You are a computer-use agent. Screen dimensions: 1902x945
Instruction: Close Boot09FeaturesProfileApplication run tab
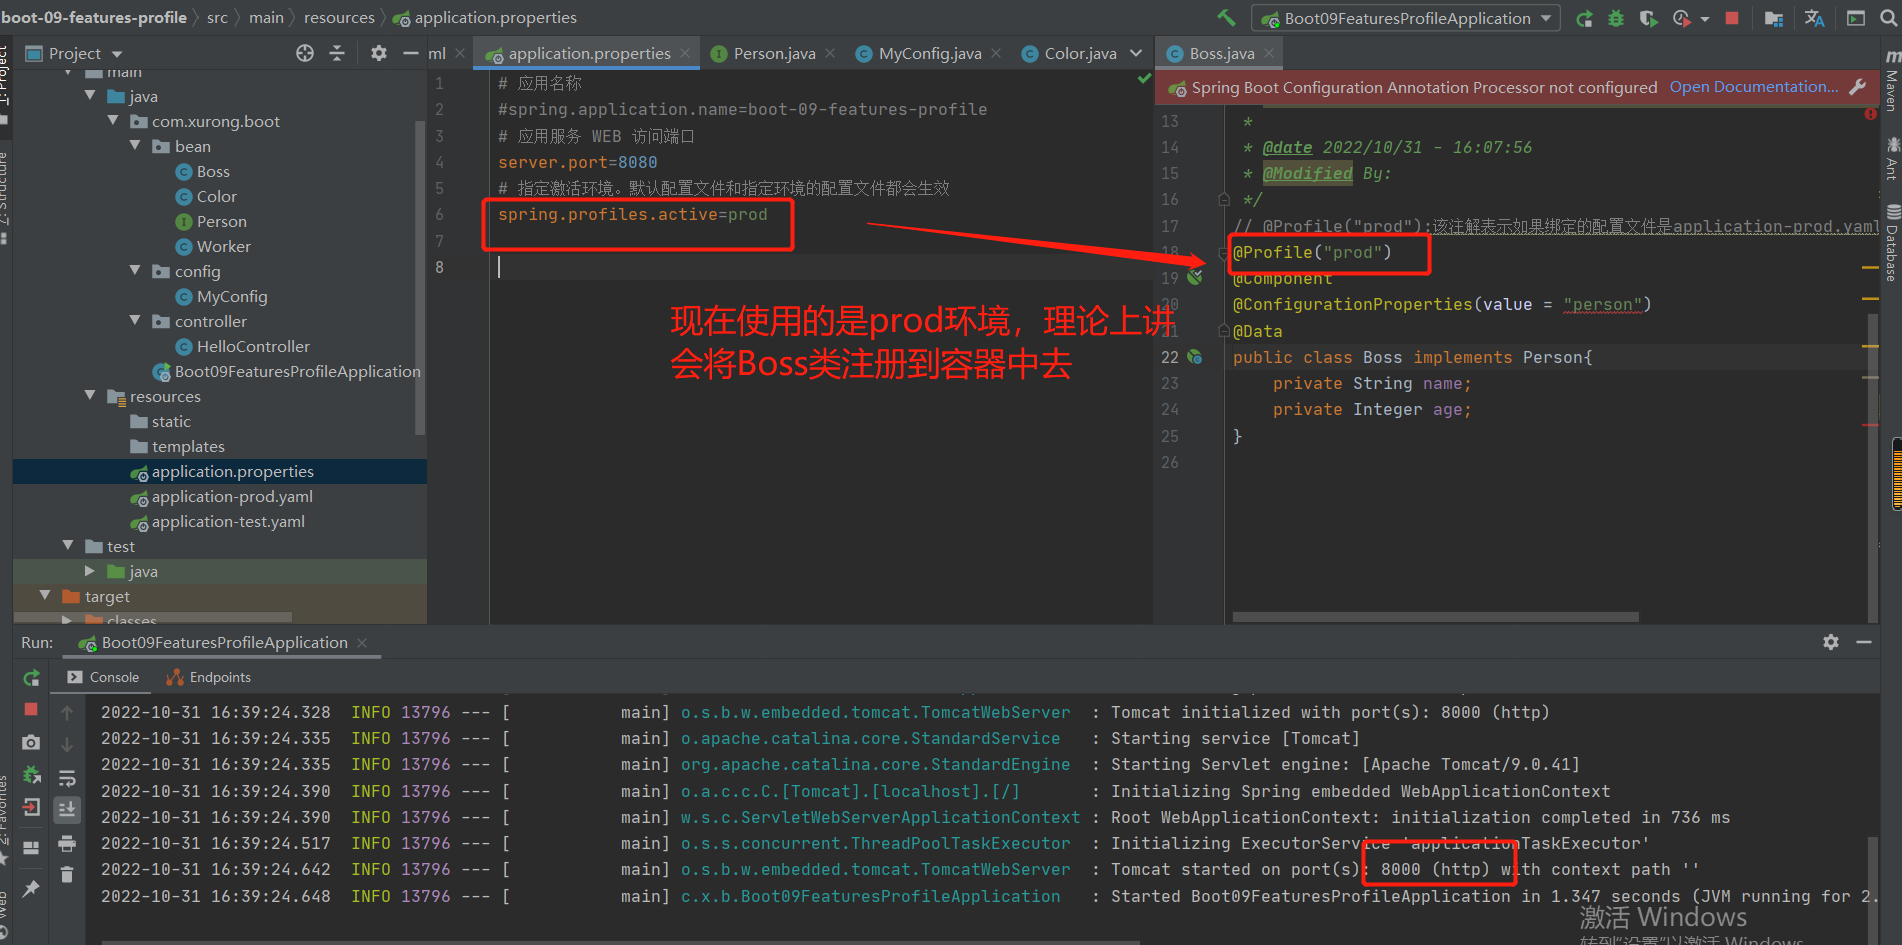[362, 642]
